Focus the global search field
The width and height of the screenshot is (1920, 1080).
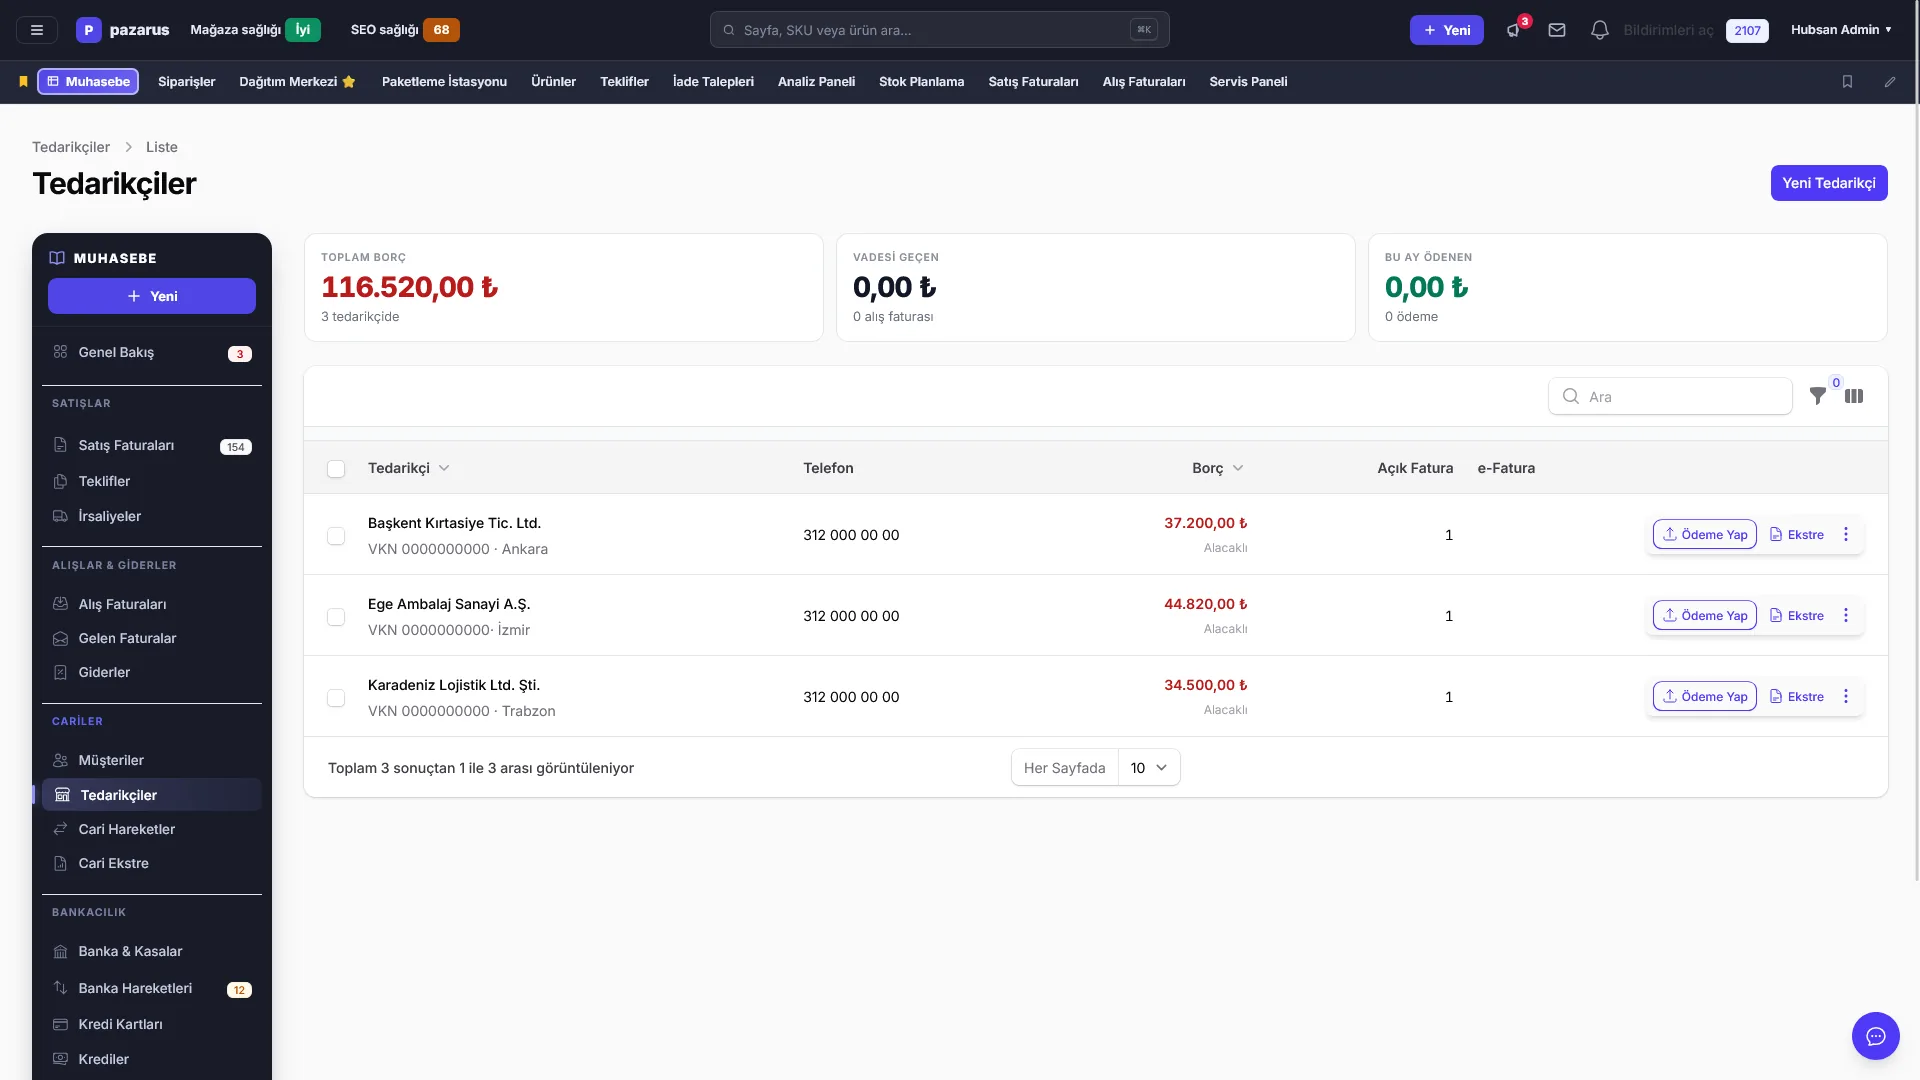pos(939,30)
